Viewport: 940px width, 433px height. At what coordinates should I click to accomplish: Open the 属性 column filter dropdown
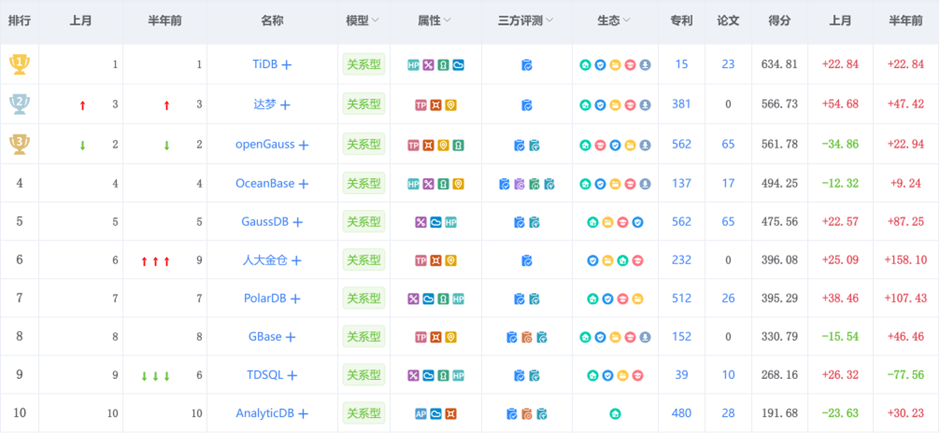447,21
